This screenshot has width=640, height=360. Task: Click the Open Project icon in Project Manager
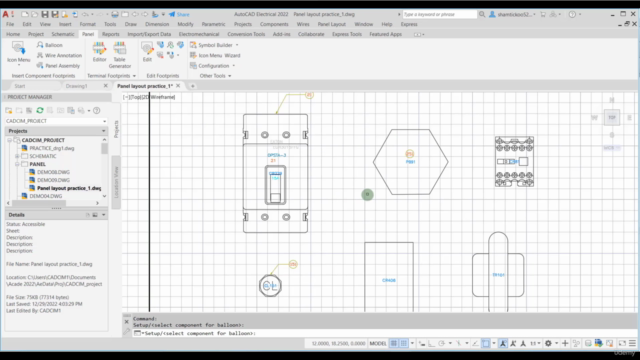[x=9, y=110]
